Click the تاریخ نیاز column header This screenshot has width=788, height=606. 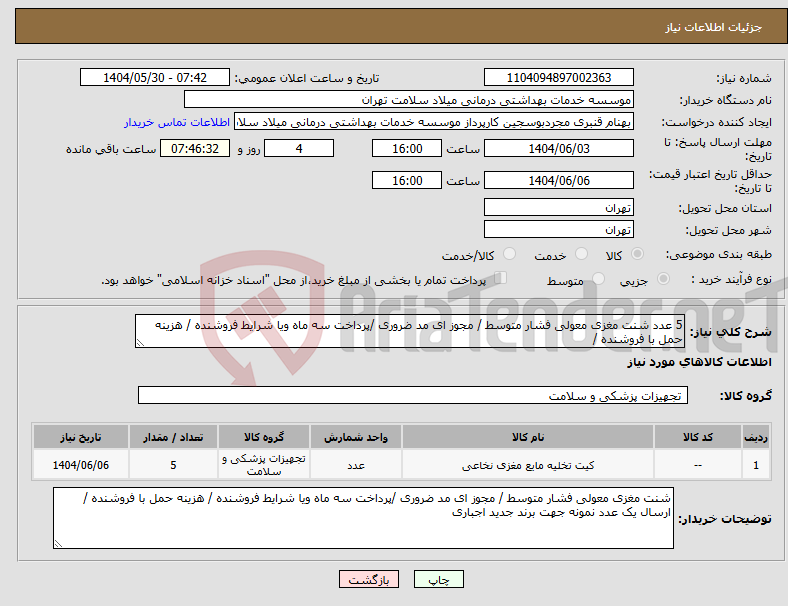pyautogui.click(x=81, y=437)
